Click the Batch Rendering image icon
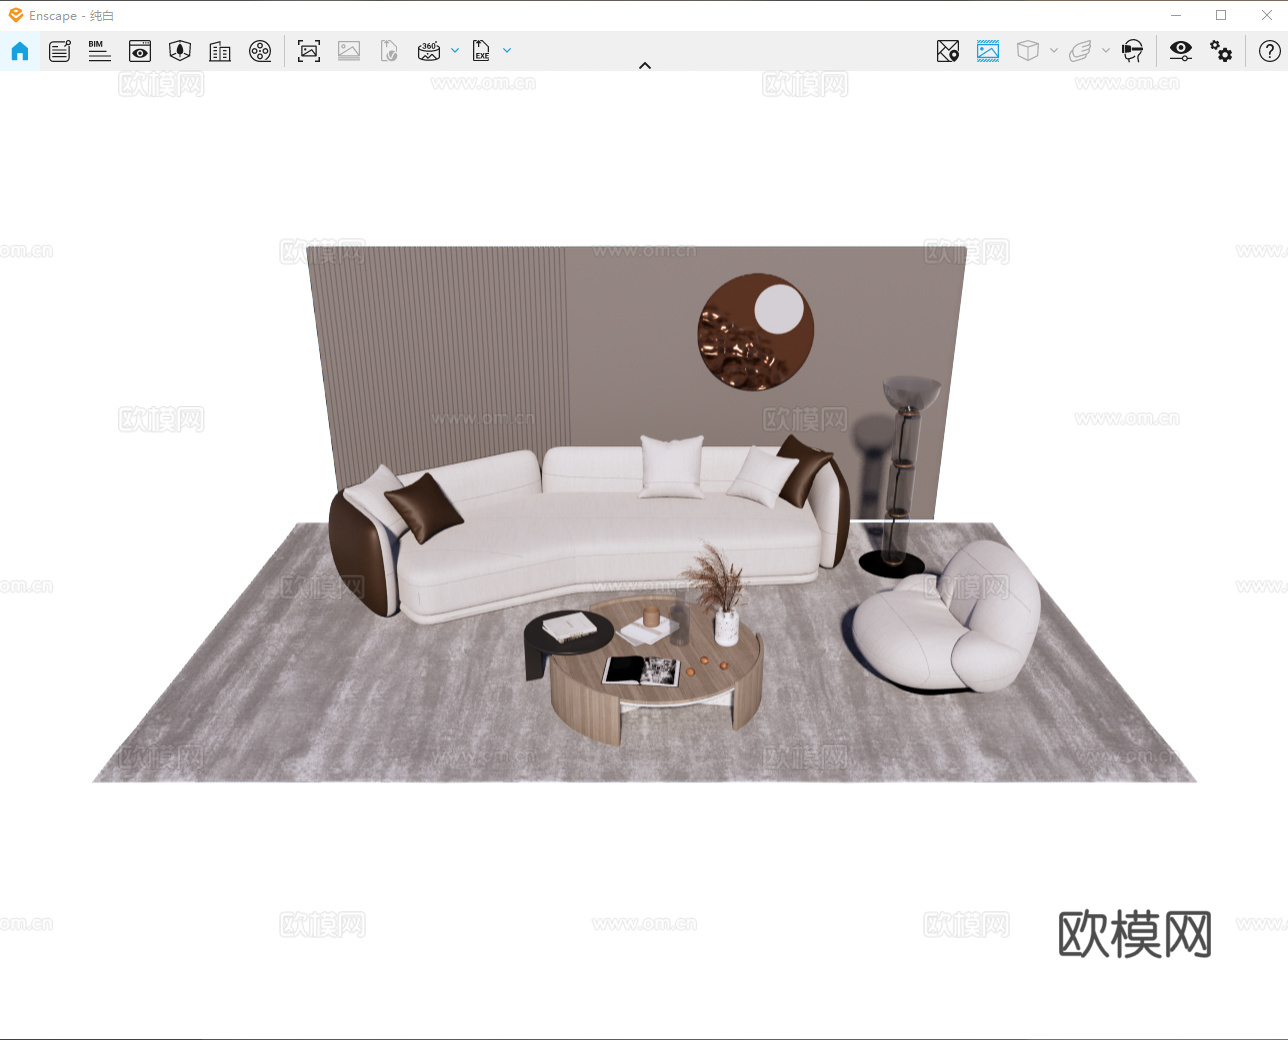 click(349, 51)
